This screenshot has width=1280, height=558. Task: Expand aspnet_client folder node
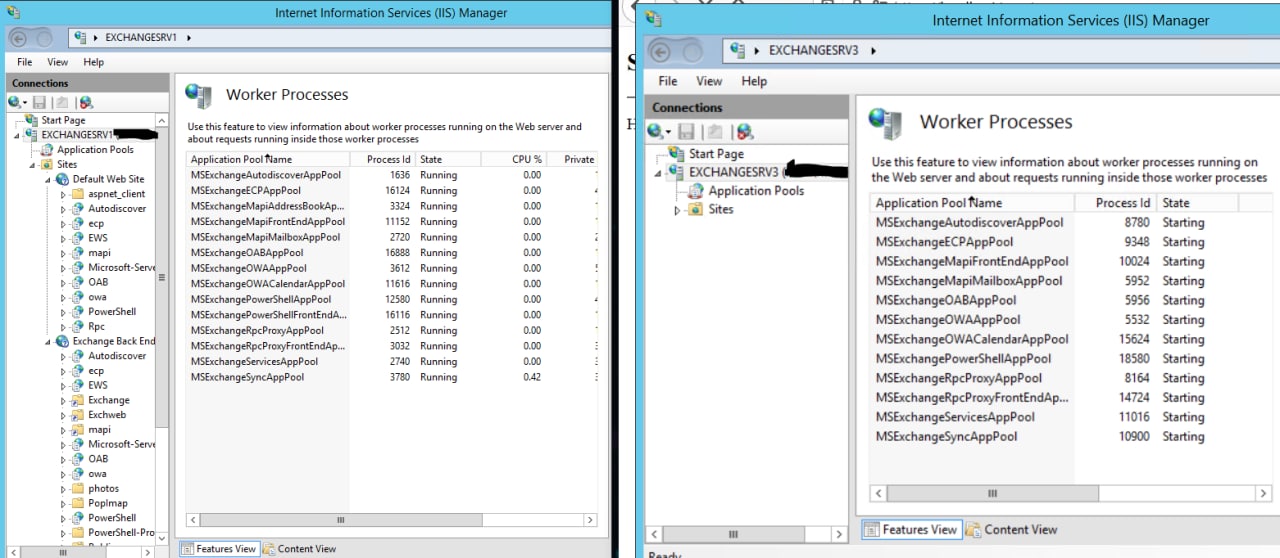tap(64, 194)
